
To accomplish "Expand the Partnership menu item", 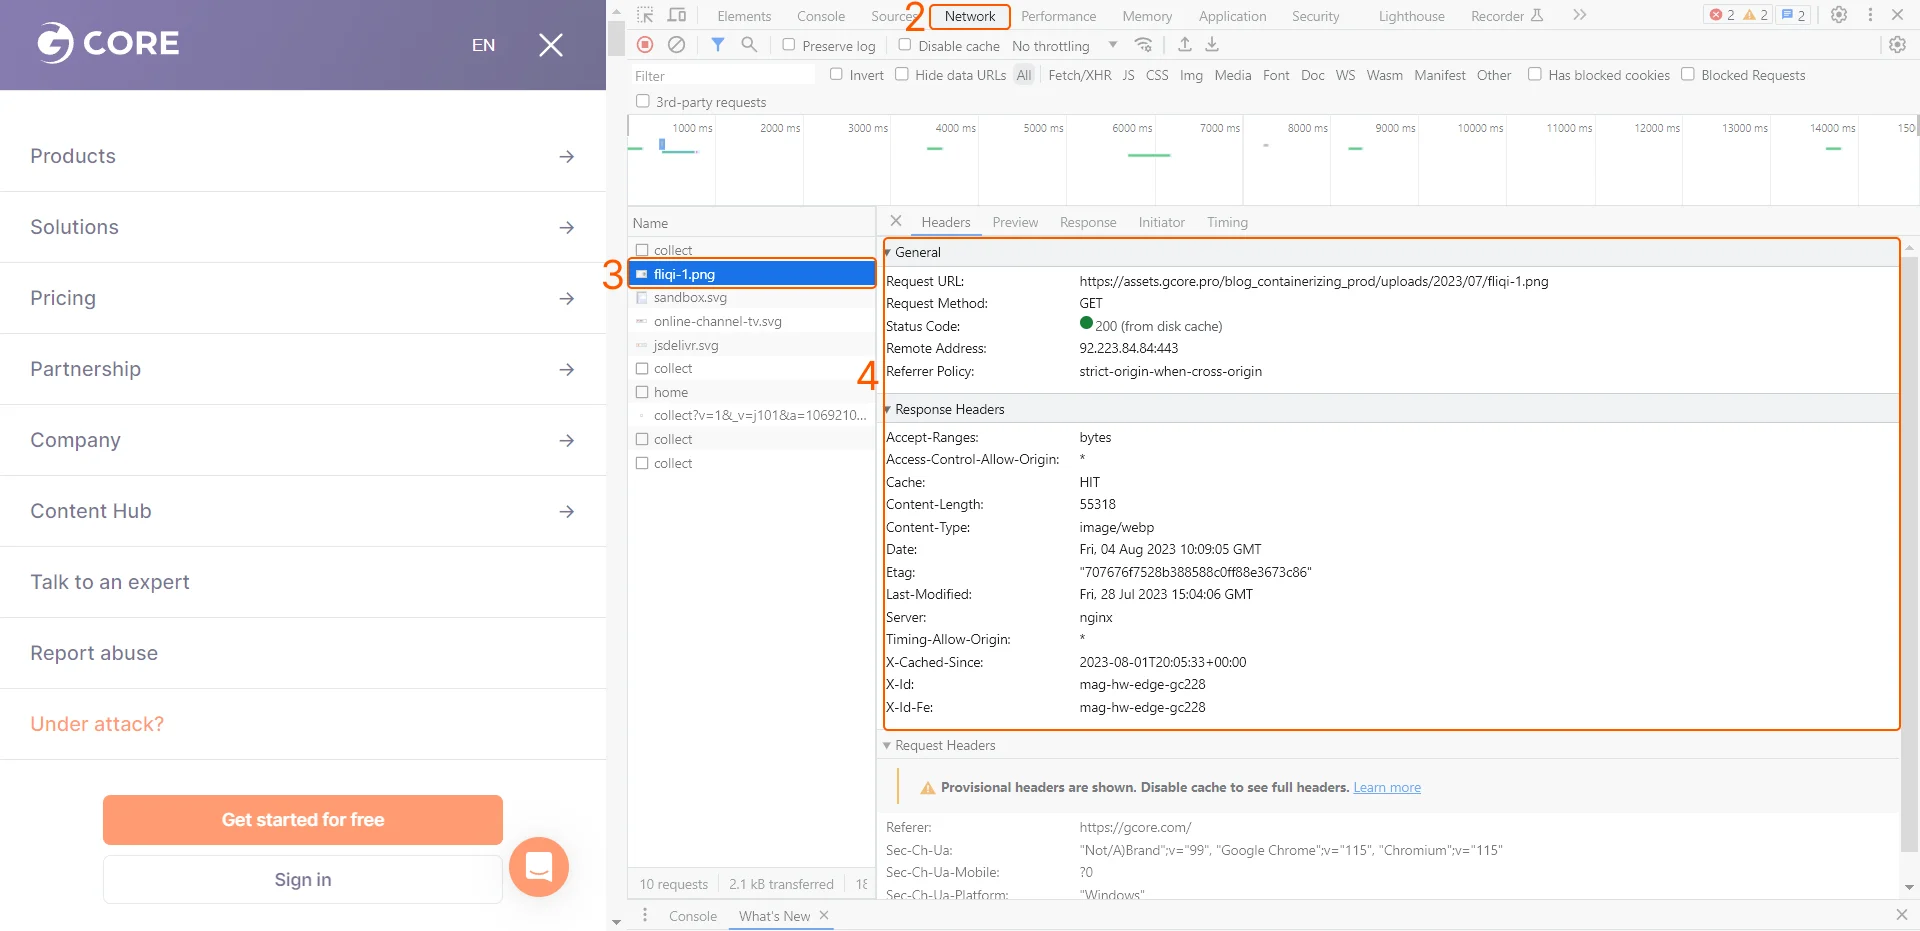I will (303, 369).
